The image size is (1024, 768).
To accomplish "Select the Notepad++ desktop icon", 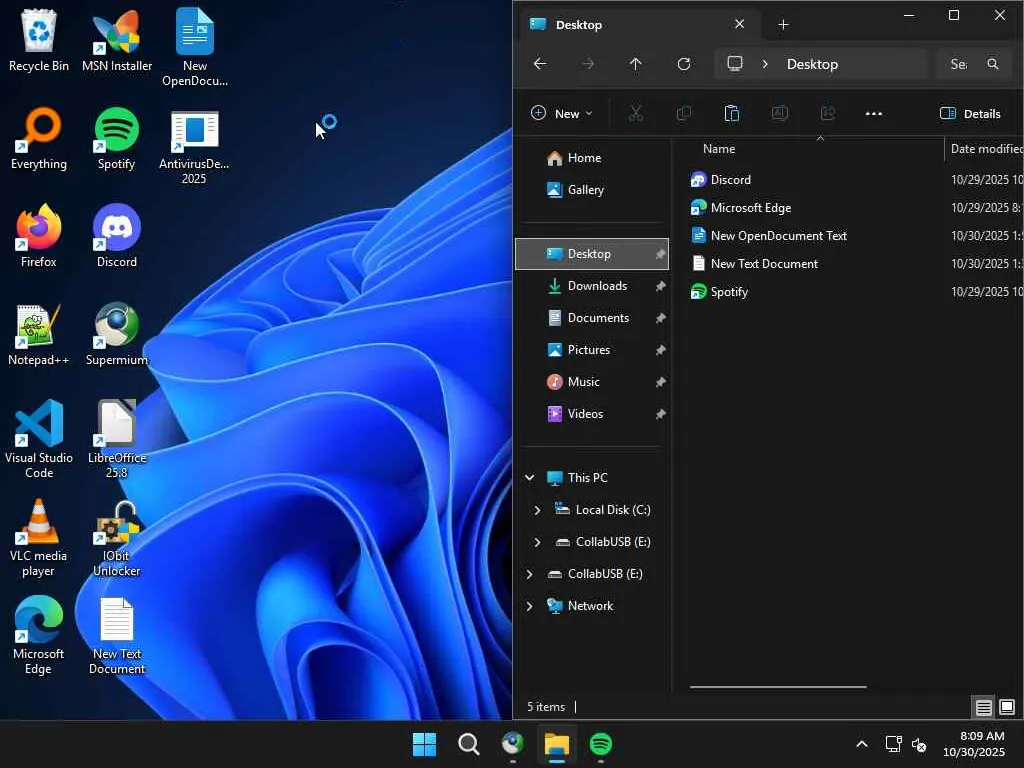I will (x=39, y=334).
